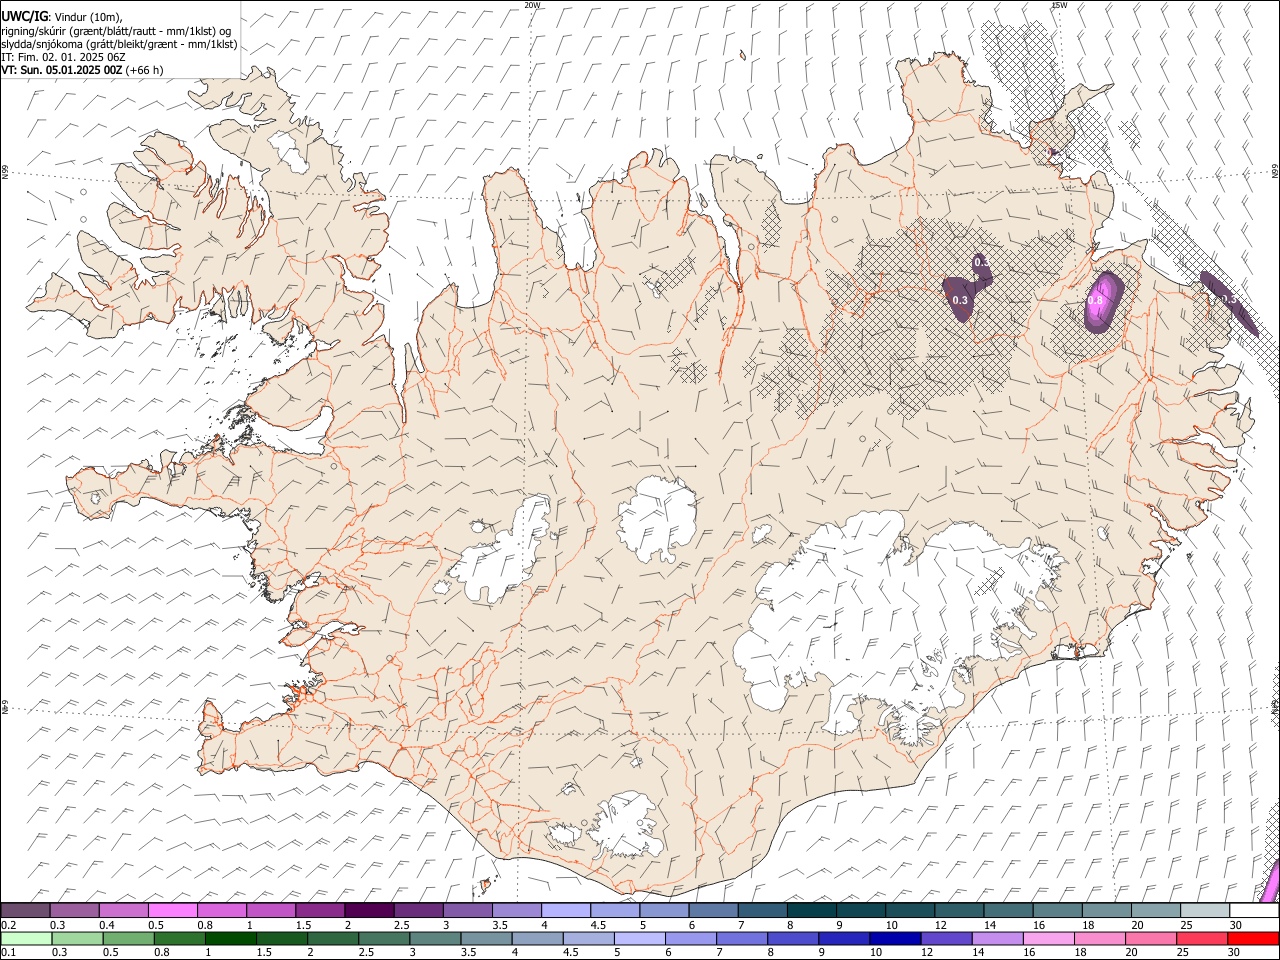Choose the lower-row swatch labeled 1.5
Viewport: 1280px width, 960px height.
point(281,938)
